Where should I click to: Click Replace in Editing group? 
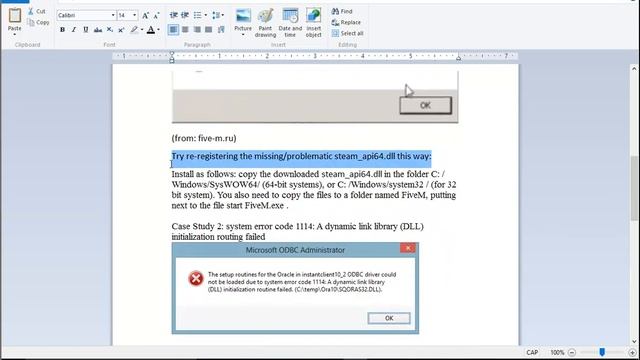click(x=347, y=22)
